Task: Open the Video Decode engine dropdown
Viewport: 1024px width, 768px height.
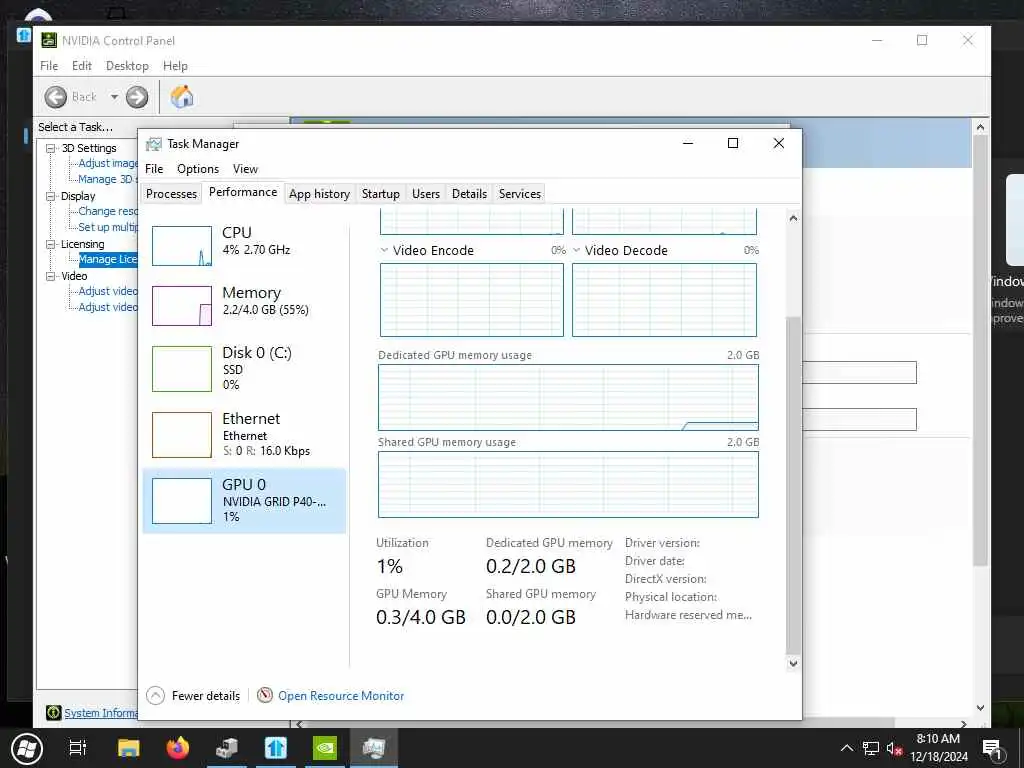Action: (576, 250)
